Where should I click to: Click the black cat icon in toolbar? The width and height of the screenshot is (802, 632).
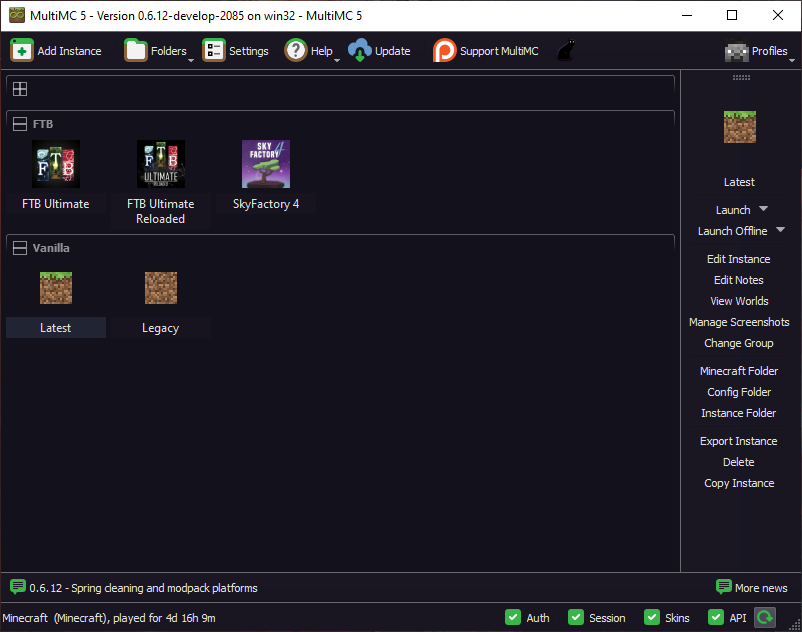(566, 51)
